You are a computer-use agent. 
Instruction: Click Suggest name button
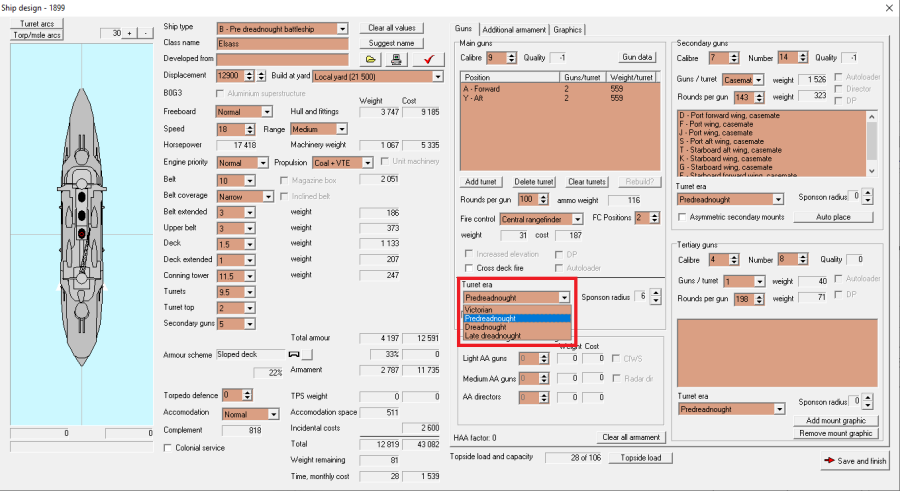[391, 43]
